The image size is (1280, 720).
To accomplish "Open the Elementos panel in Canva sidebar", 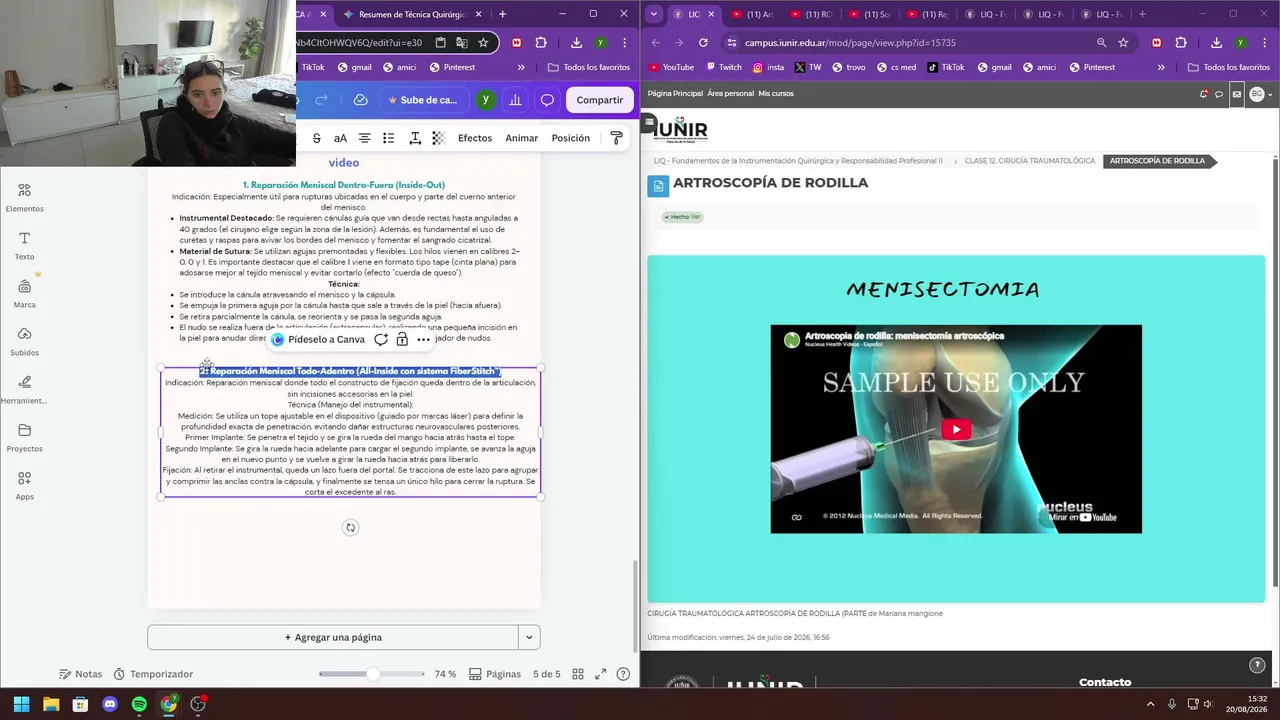I will pos(24,197).
